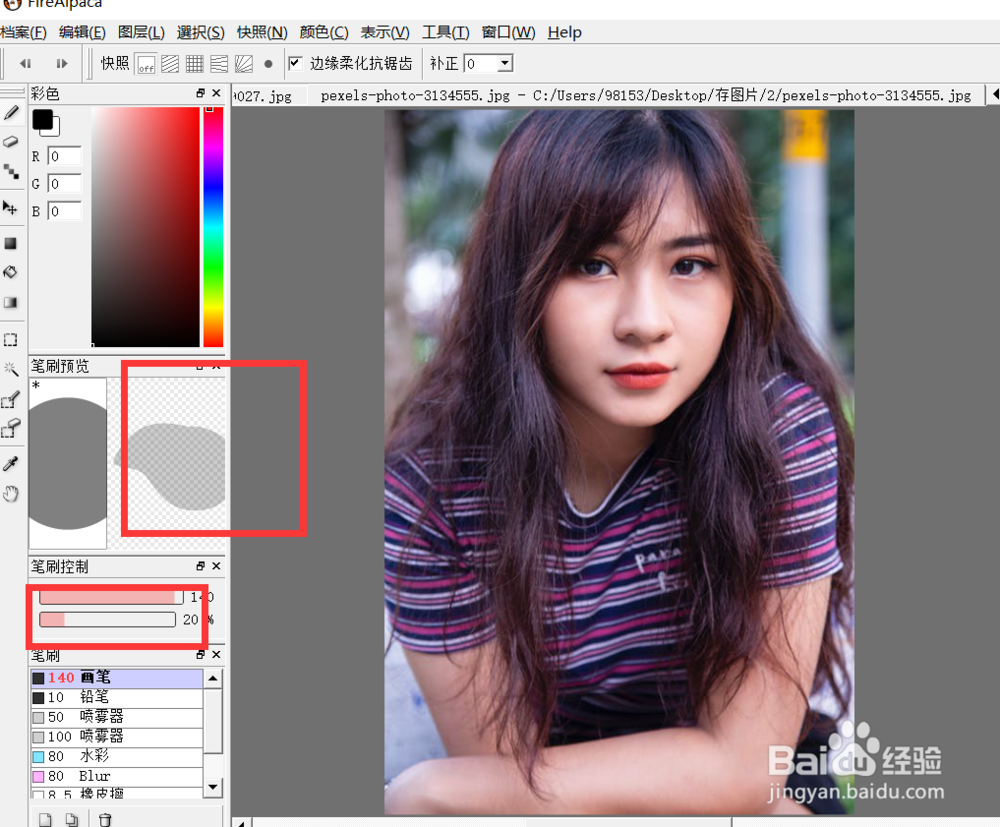Click tab scroll arrow at tab bar end
Viewport: 1000px width, 827px height.
click(995, 95)
